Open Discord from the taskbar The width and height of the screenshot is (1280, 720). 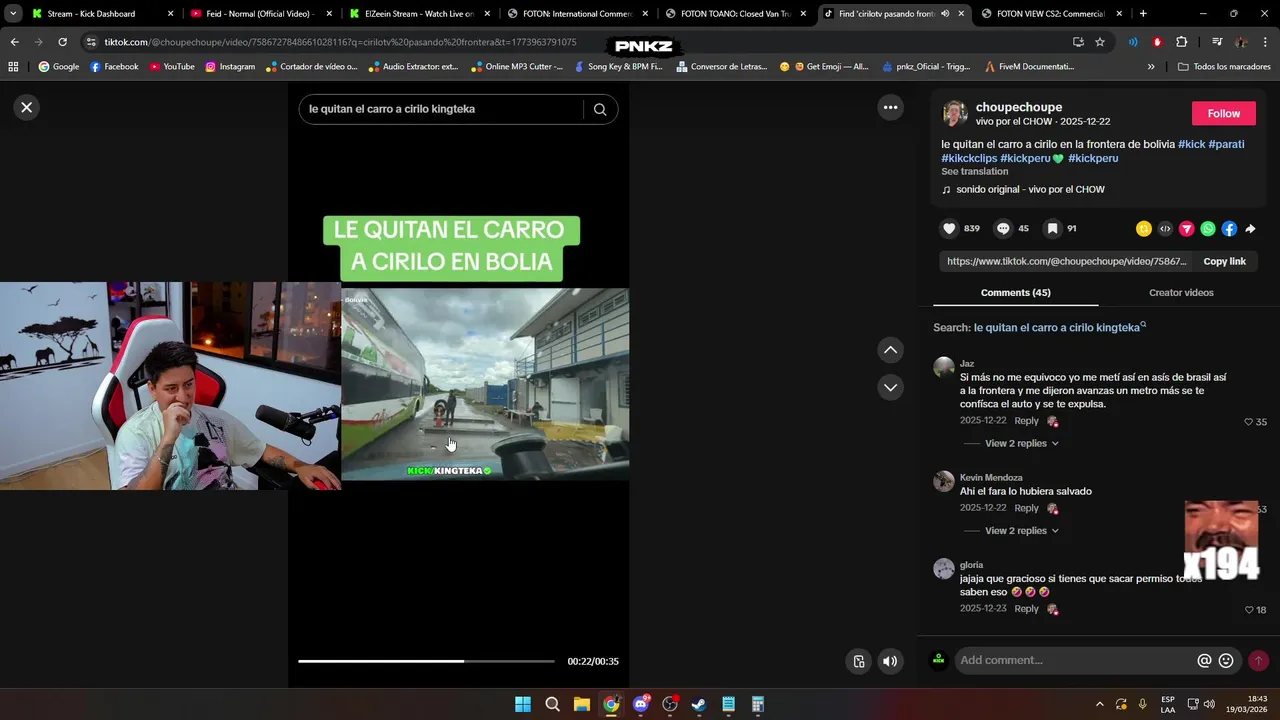point(641,704)
